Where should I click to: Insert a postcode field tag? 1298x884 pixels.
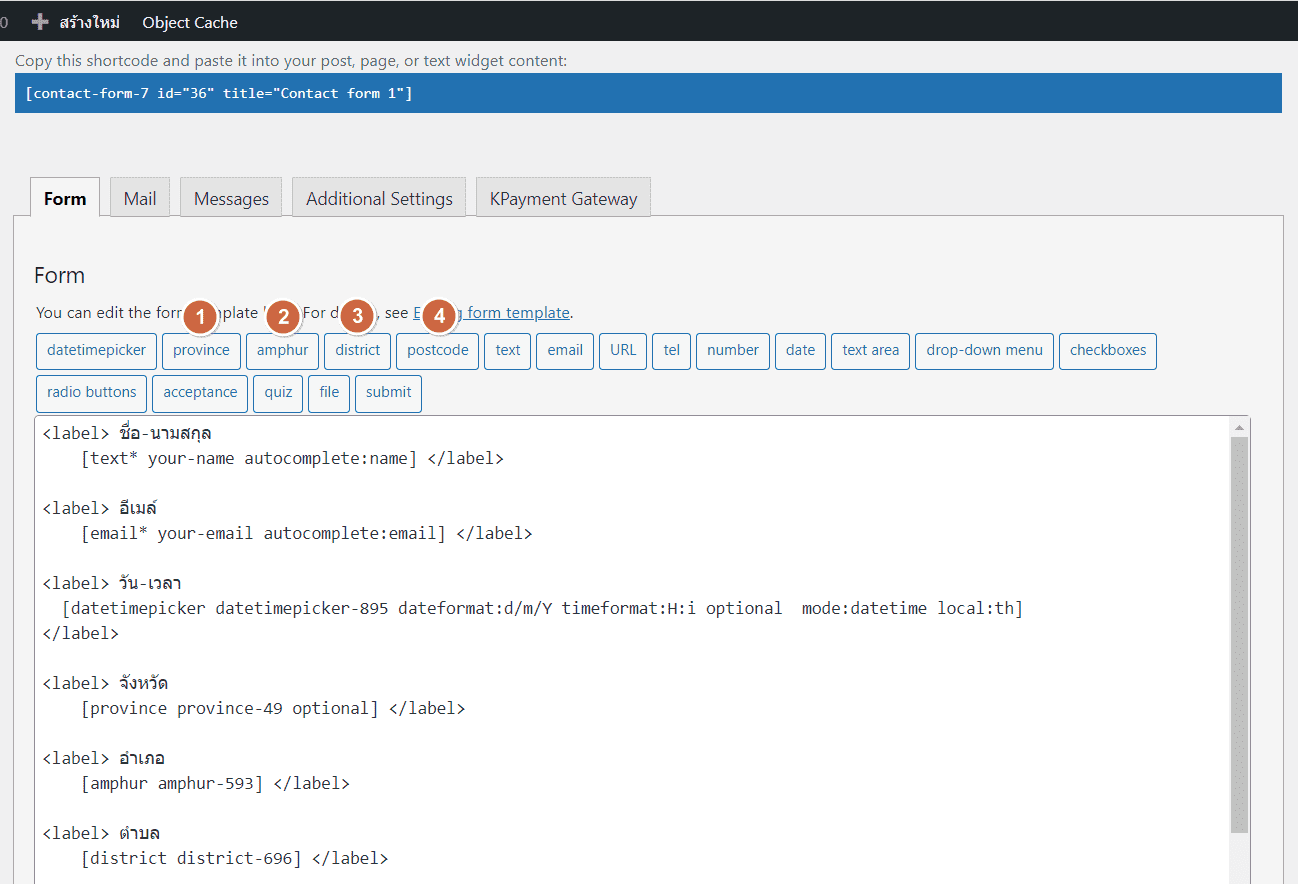(x=437, y=351)
